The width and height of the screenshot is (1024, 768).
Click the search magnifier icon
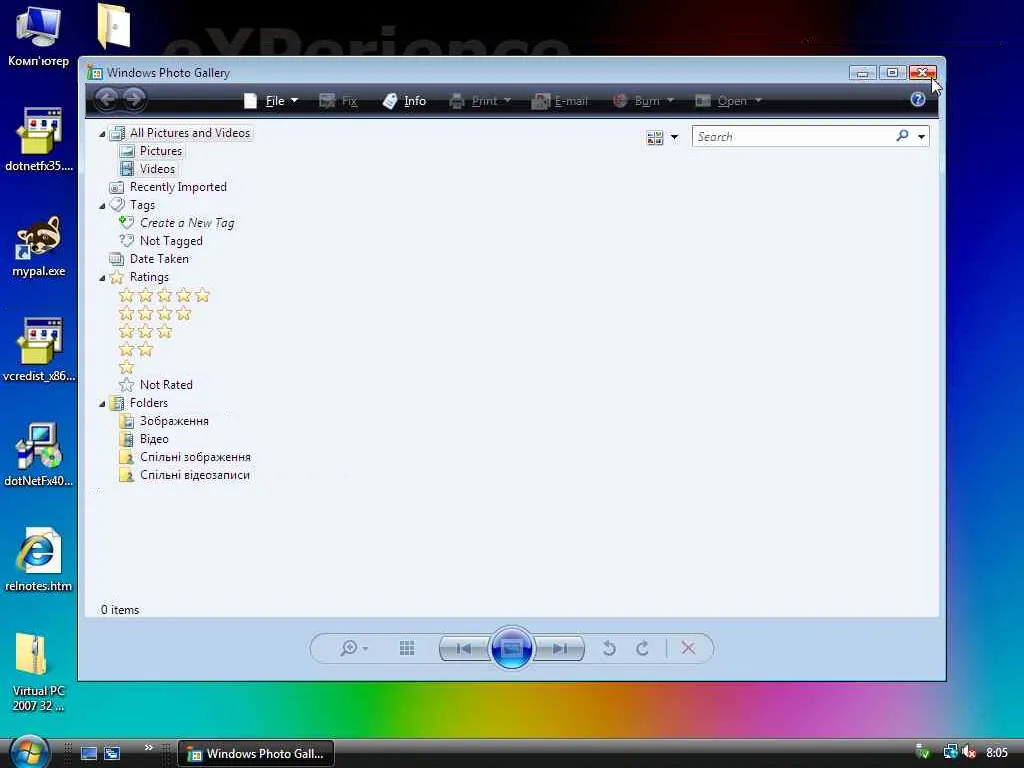pos(902,136)
